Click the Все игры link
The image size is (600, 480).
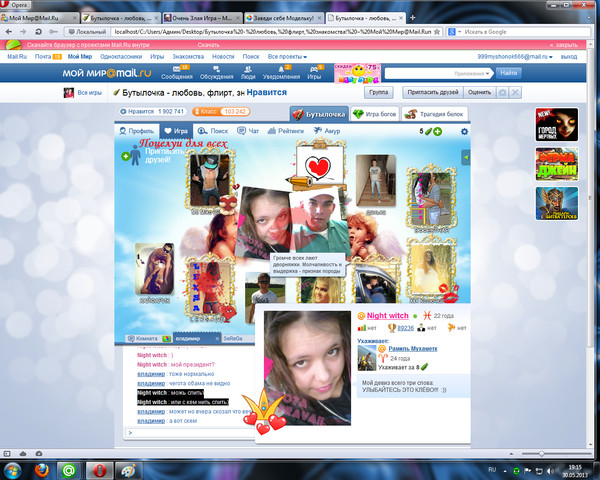(90, 93)
